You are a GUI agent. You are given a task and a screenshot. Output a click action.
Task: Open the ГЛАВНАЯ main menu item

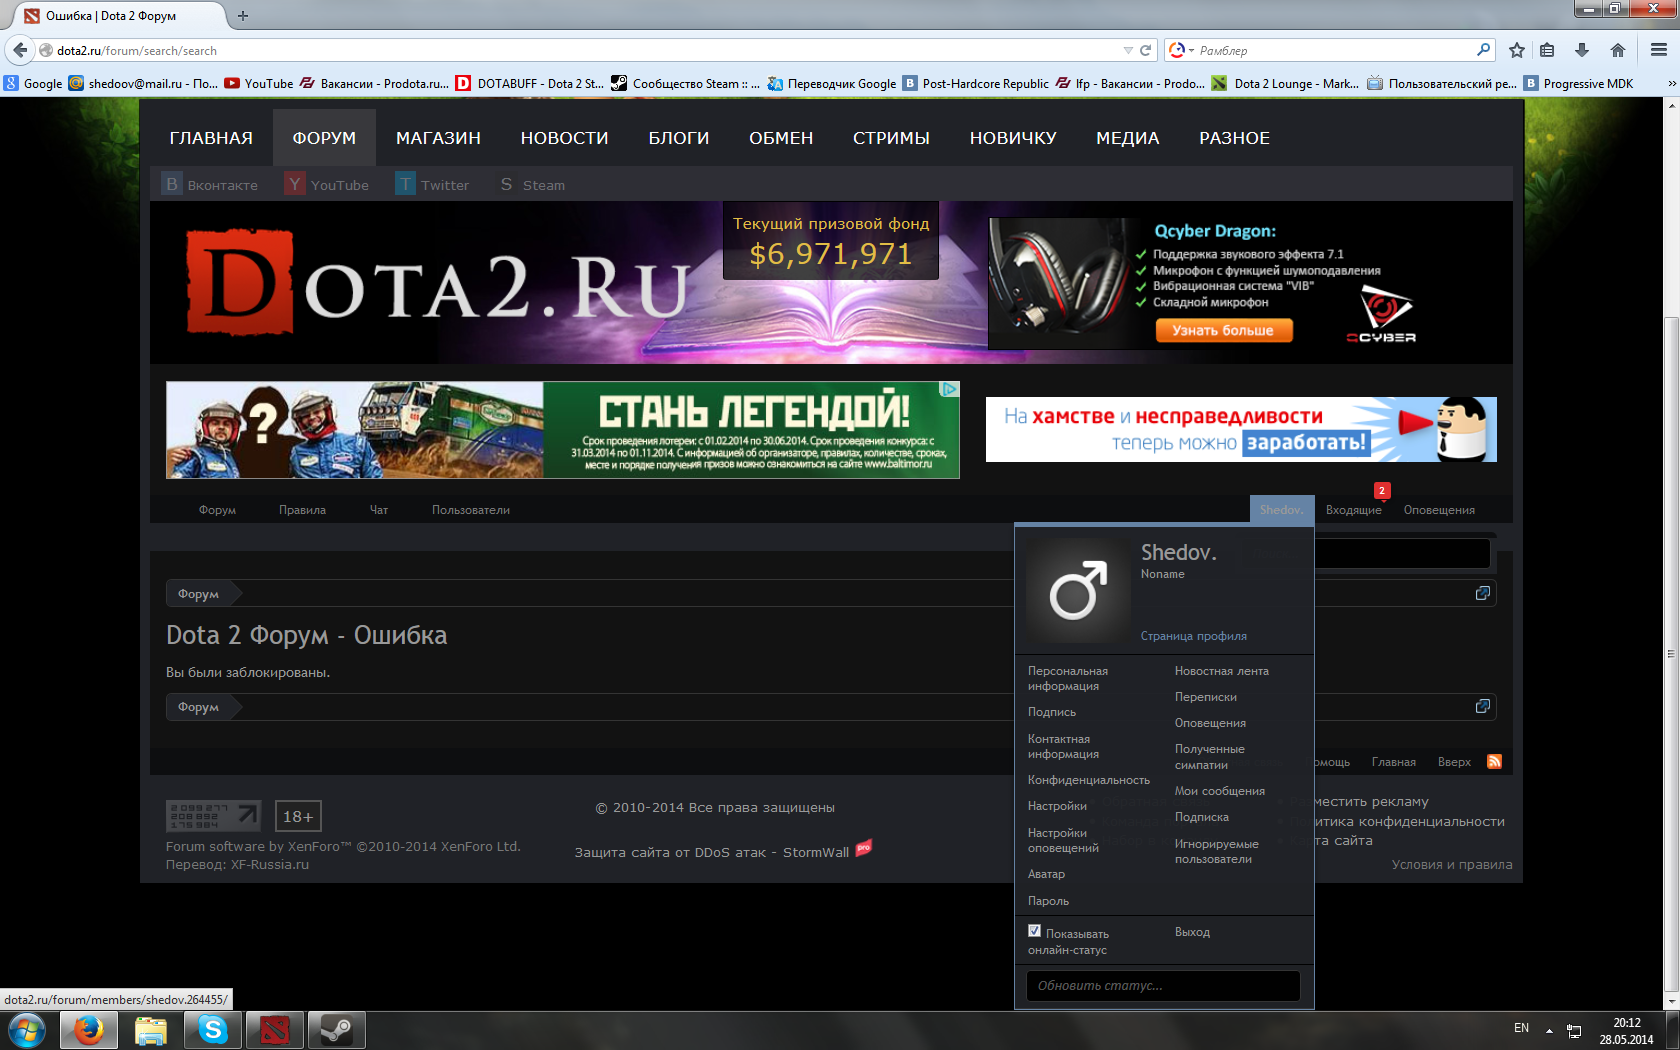click(211, 138)
